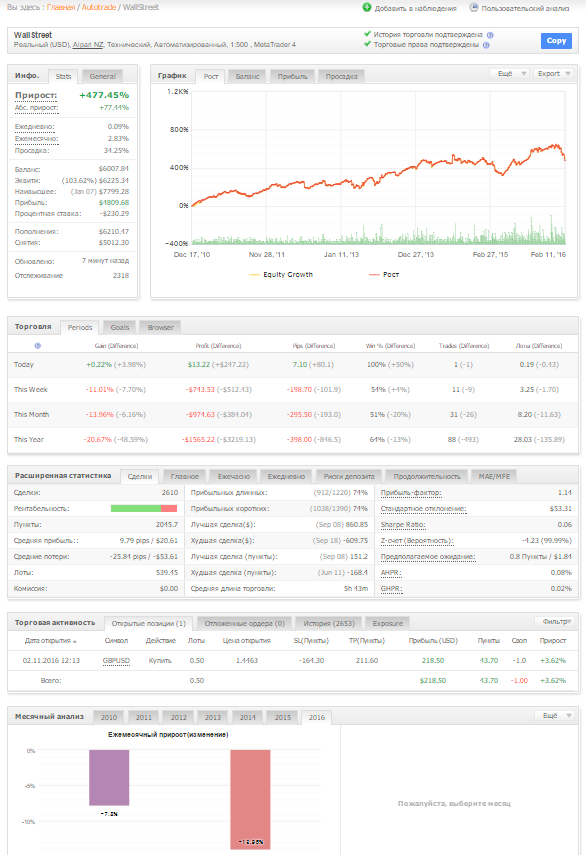Open the История (2653) tab
This screenshot has height=855, width=586.
pos(329,623)
